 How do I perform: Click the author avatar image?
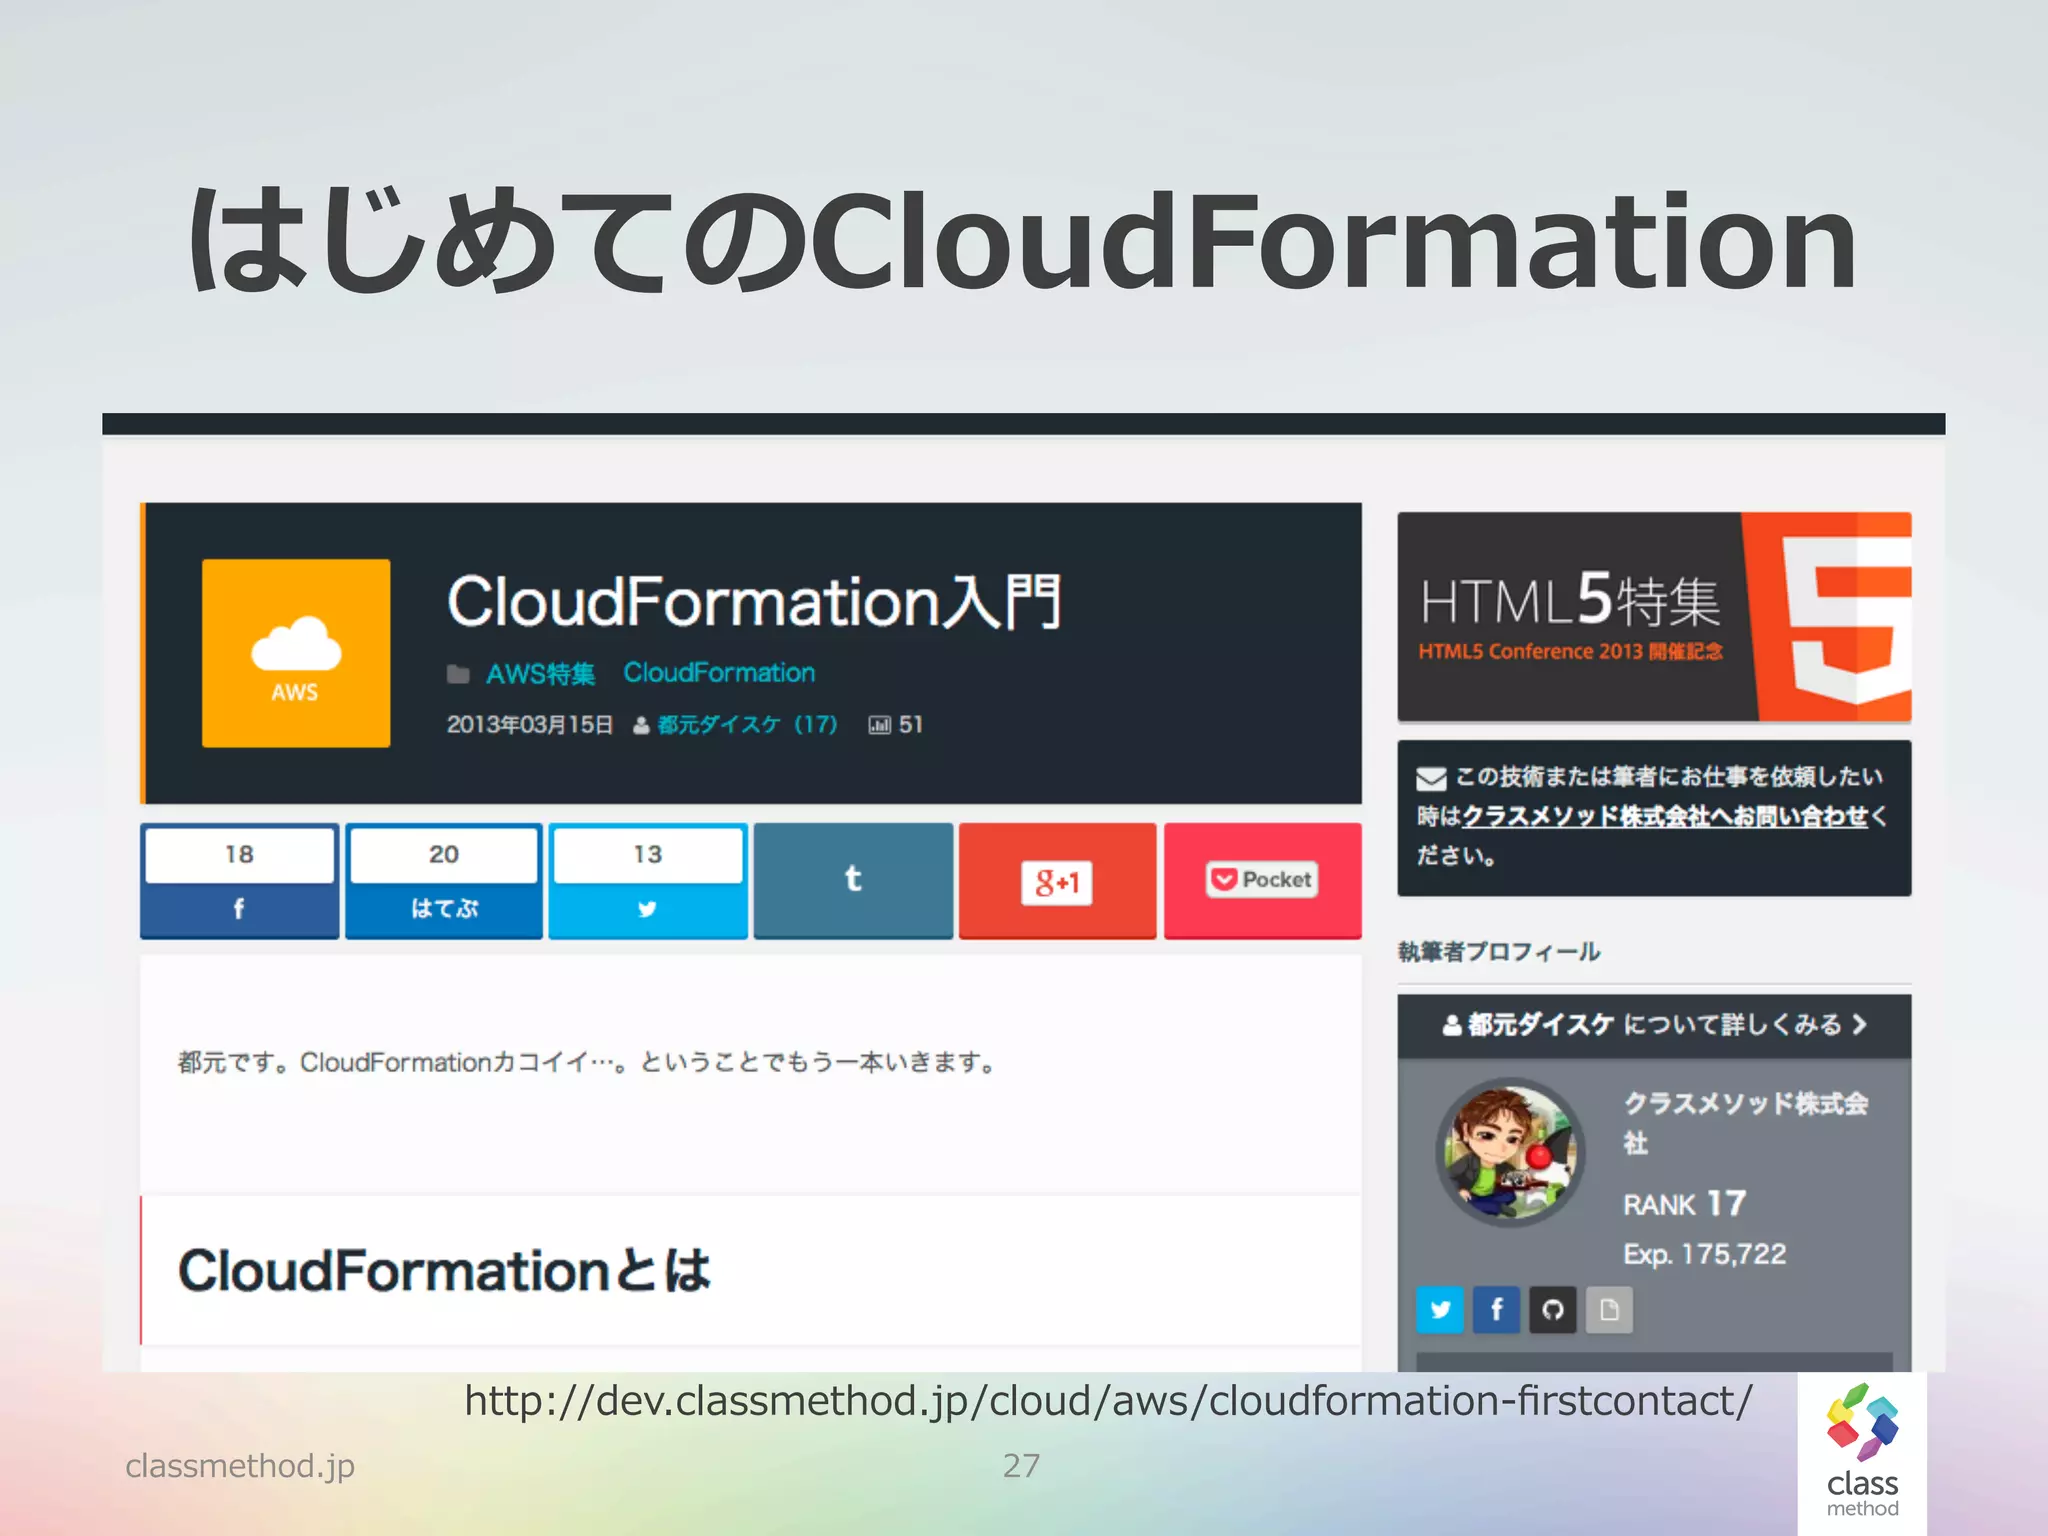click(x=1511, y=1152)
